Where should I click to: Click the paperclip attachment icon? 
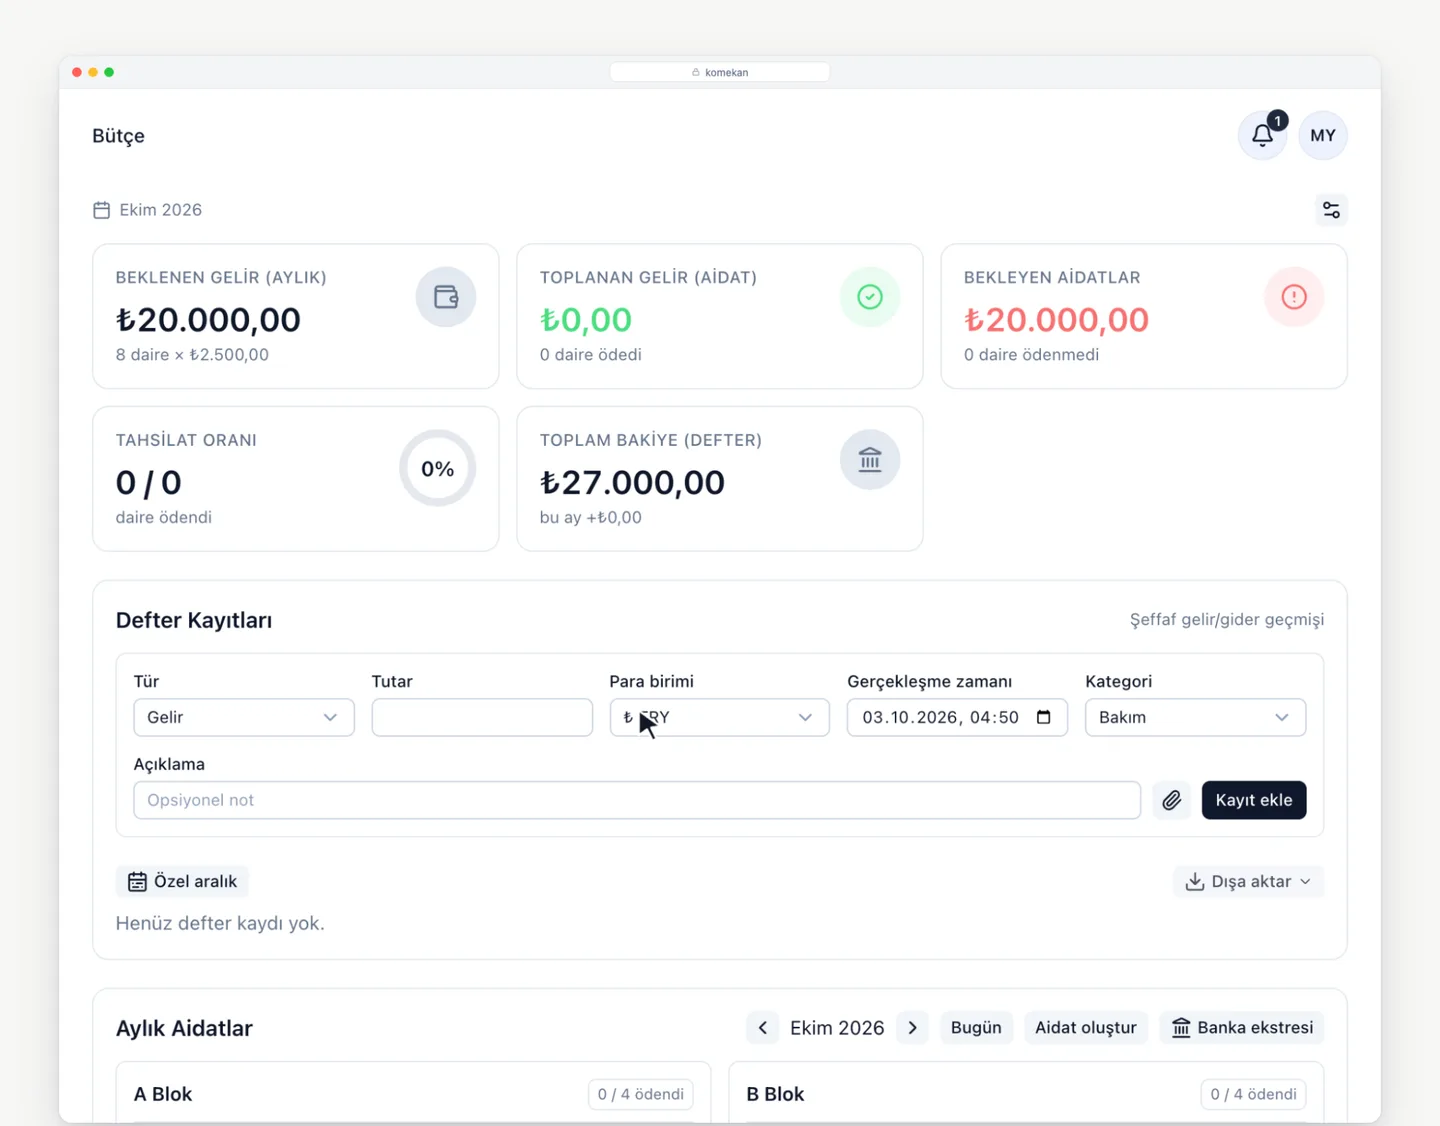coord(1172,800)
